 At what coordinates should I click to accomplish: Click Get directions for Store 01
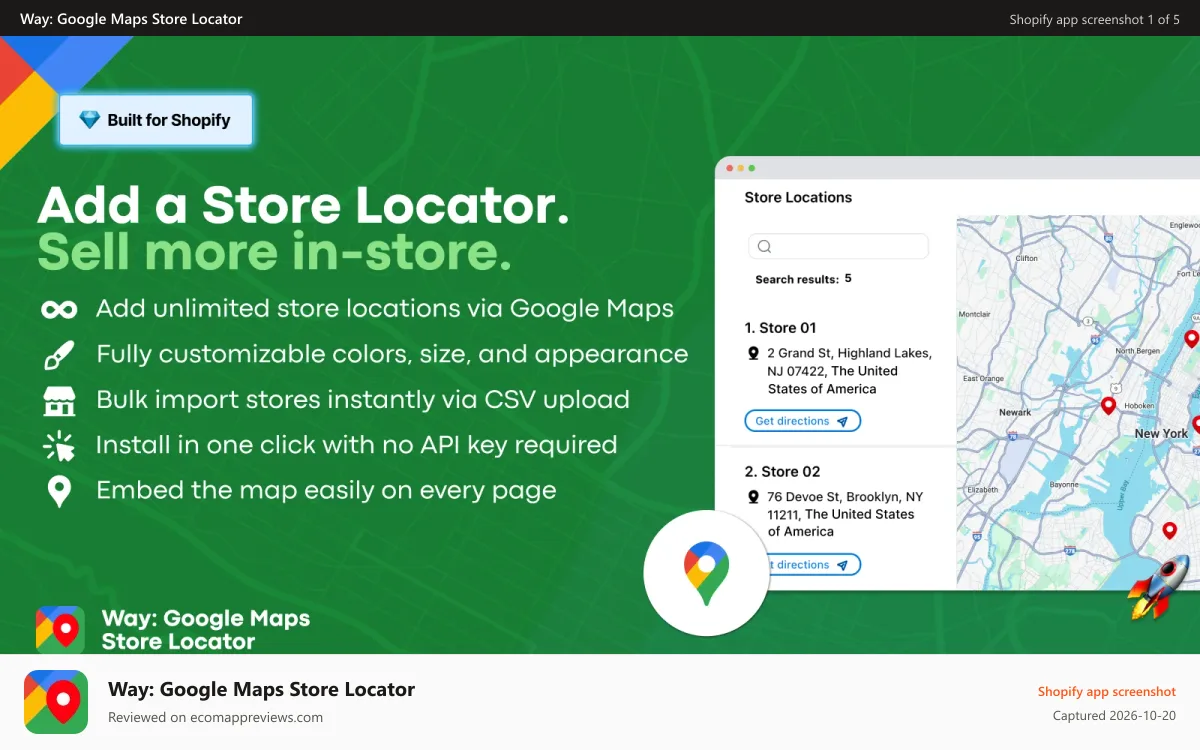(802, 421)
